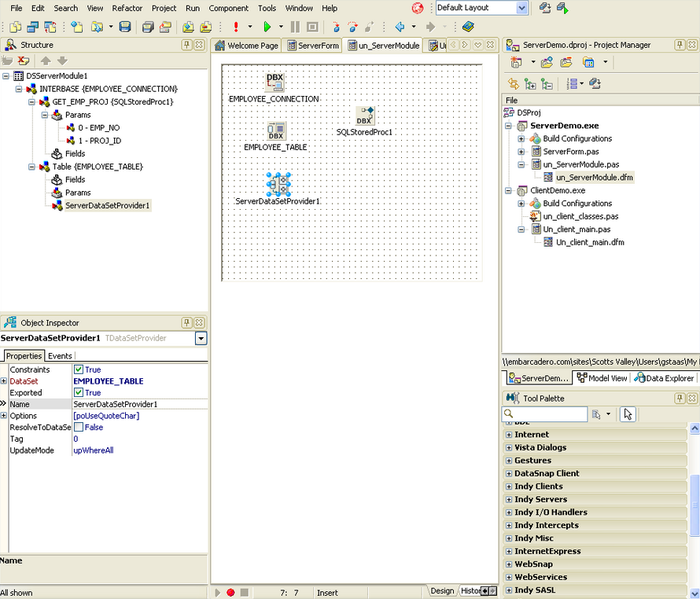The width and height of the screenshot is (700, 599).
Task: Open the Component menu
Action: (x=228, y=8)
